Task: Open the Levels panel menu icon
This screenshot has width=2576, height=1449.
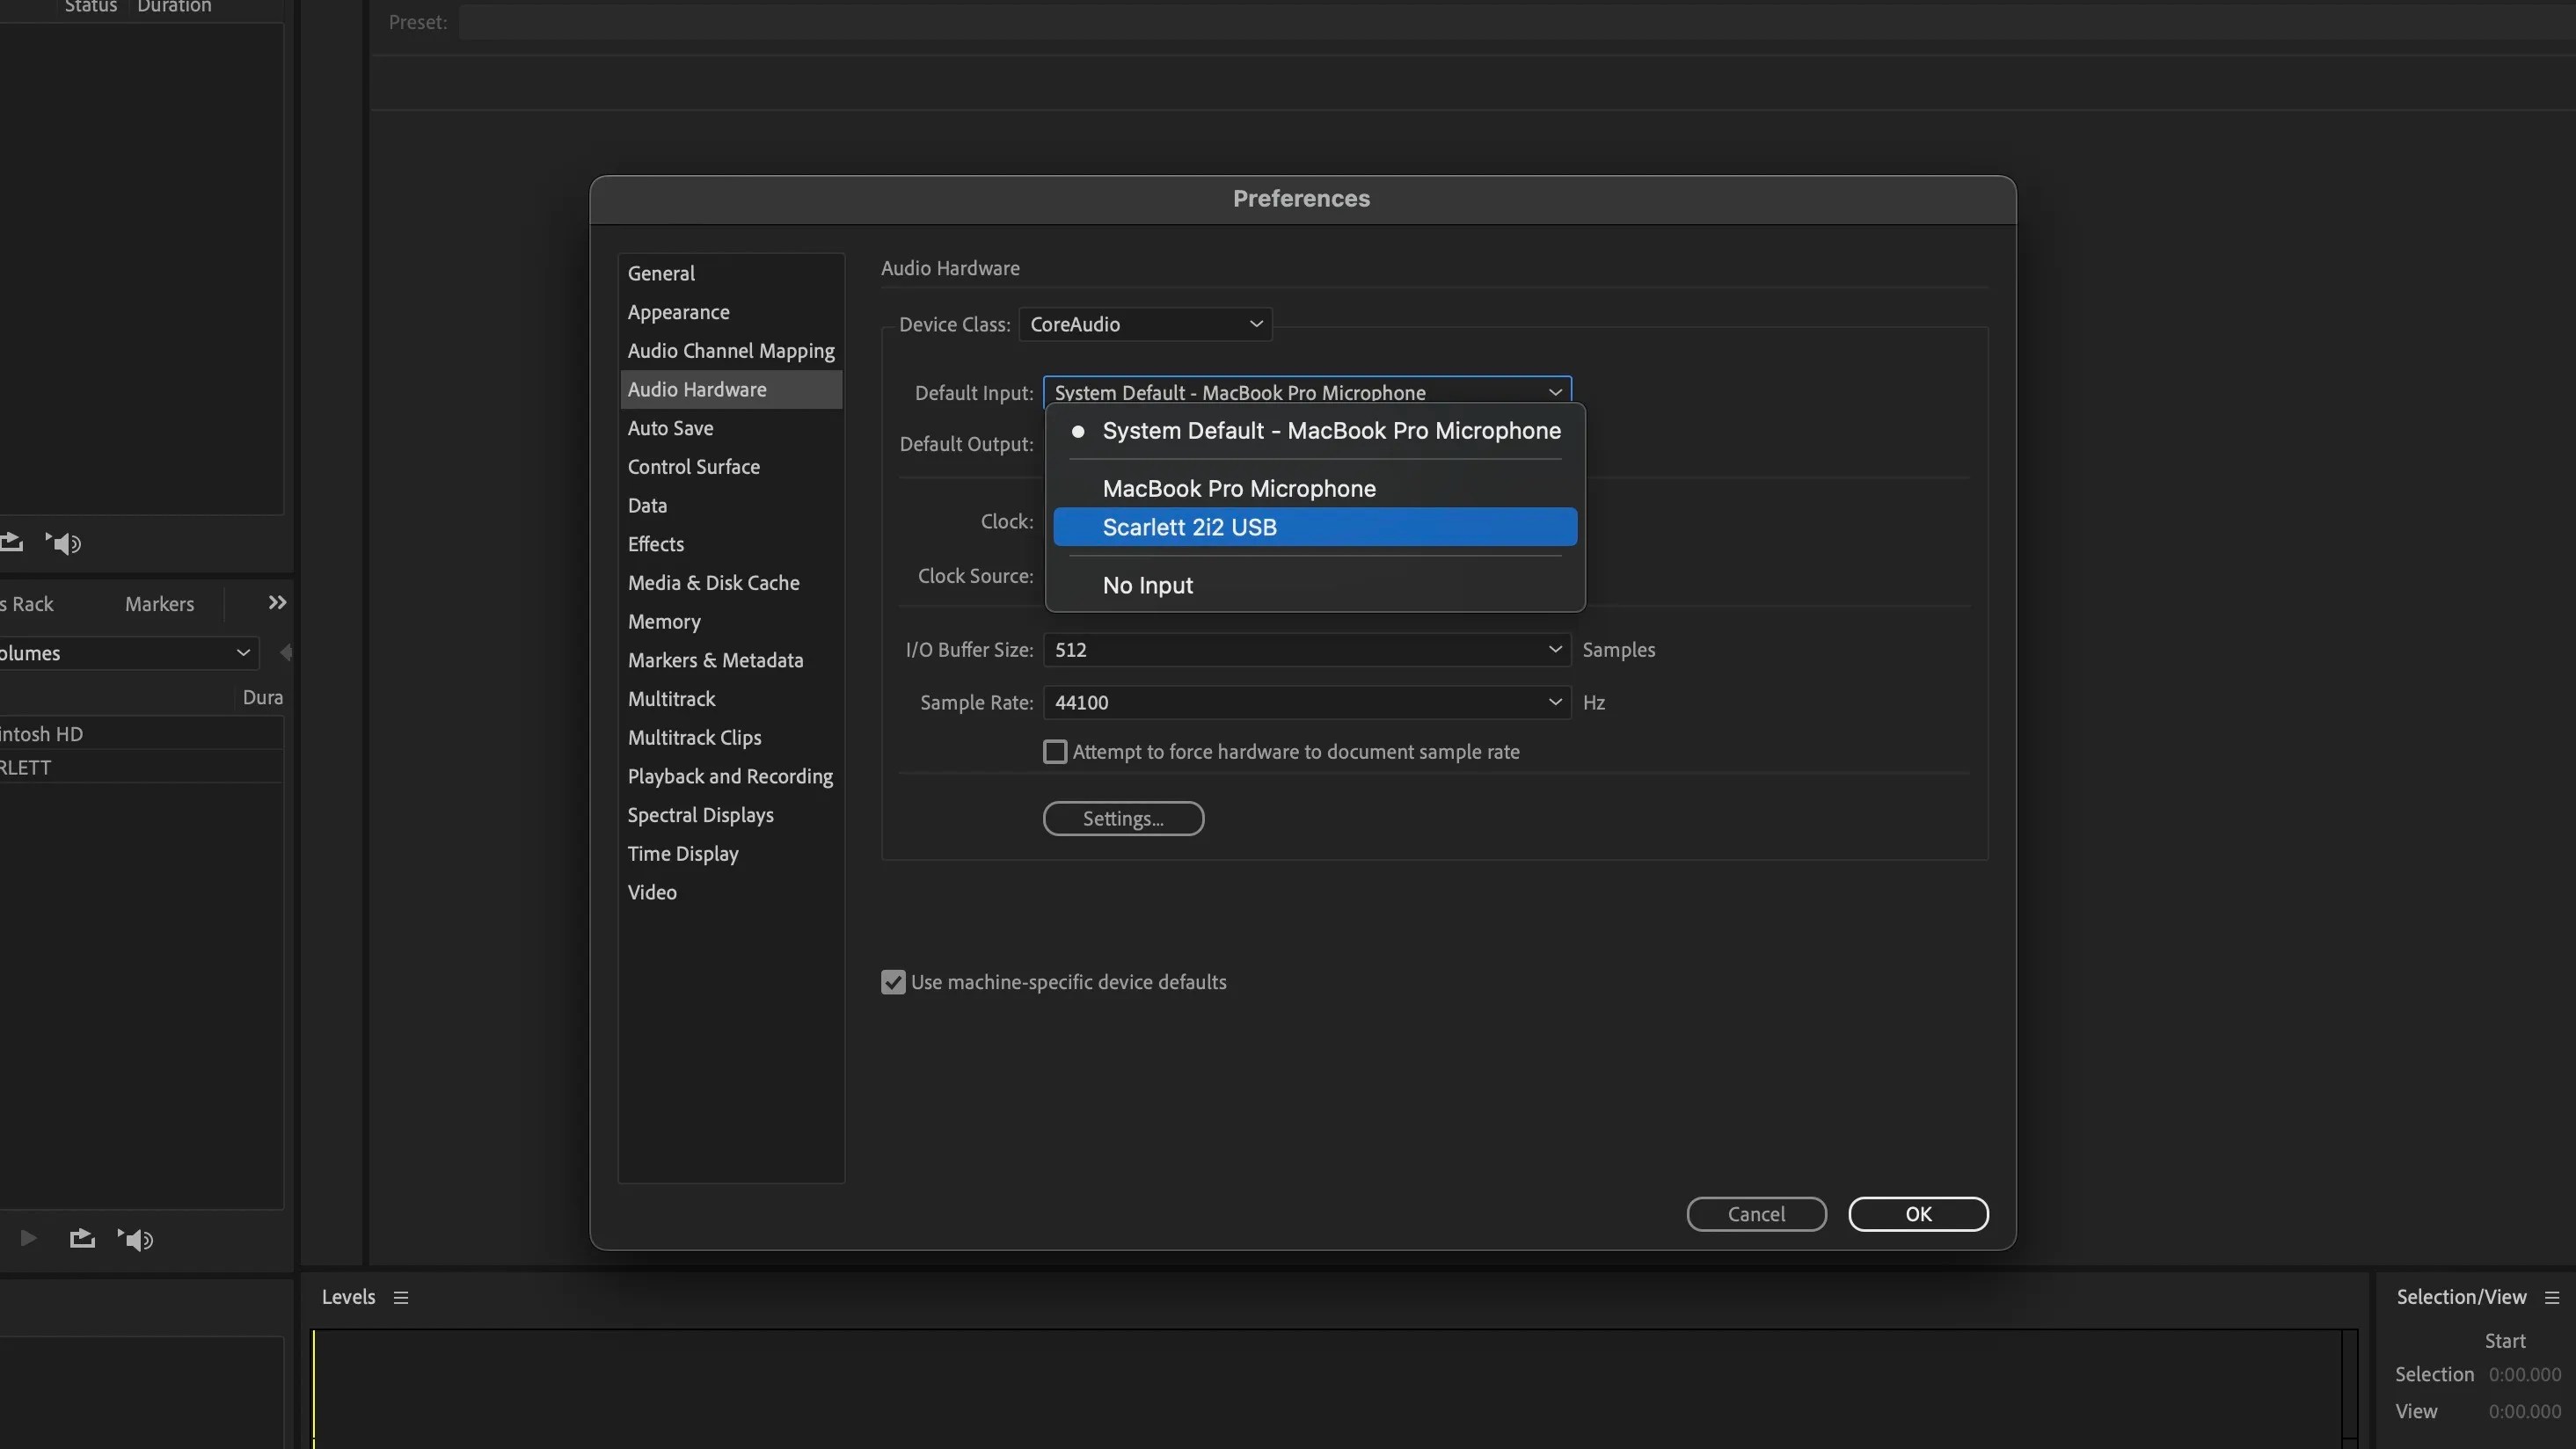Action: point(402,1297)
